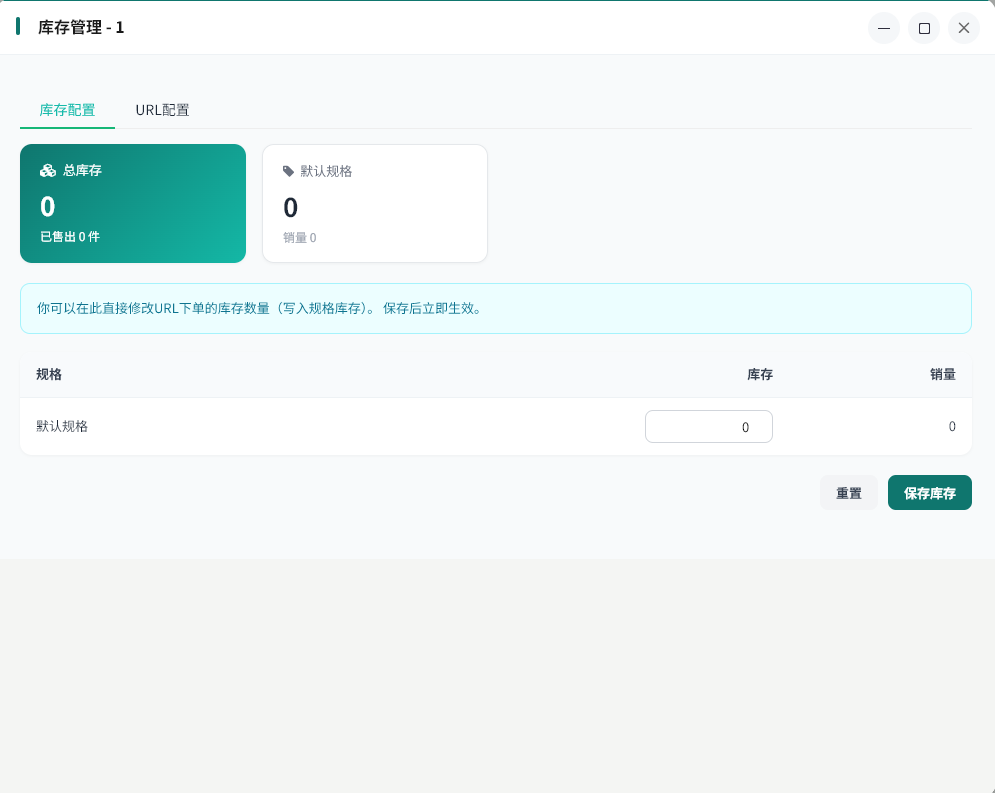
Task: Click the cubes icon on 总库存 card
Action: pos(47,171)
